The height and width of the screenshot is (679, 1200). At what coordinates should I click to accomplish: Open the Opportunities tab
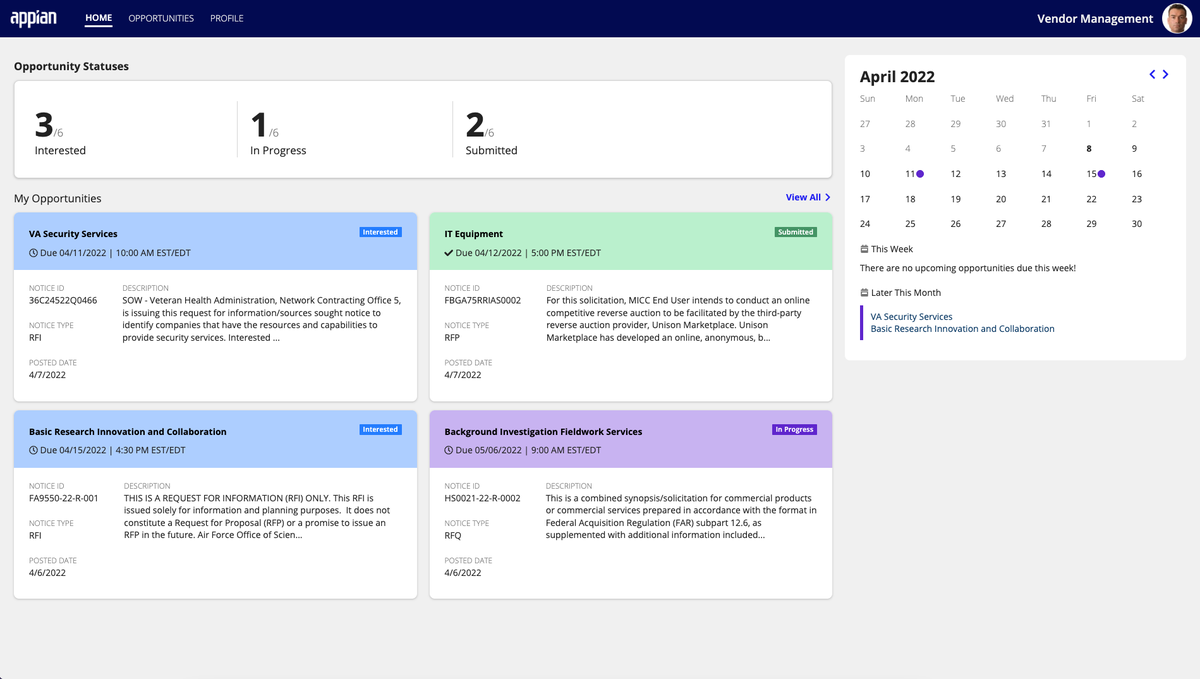161,18
